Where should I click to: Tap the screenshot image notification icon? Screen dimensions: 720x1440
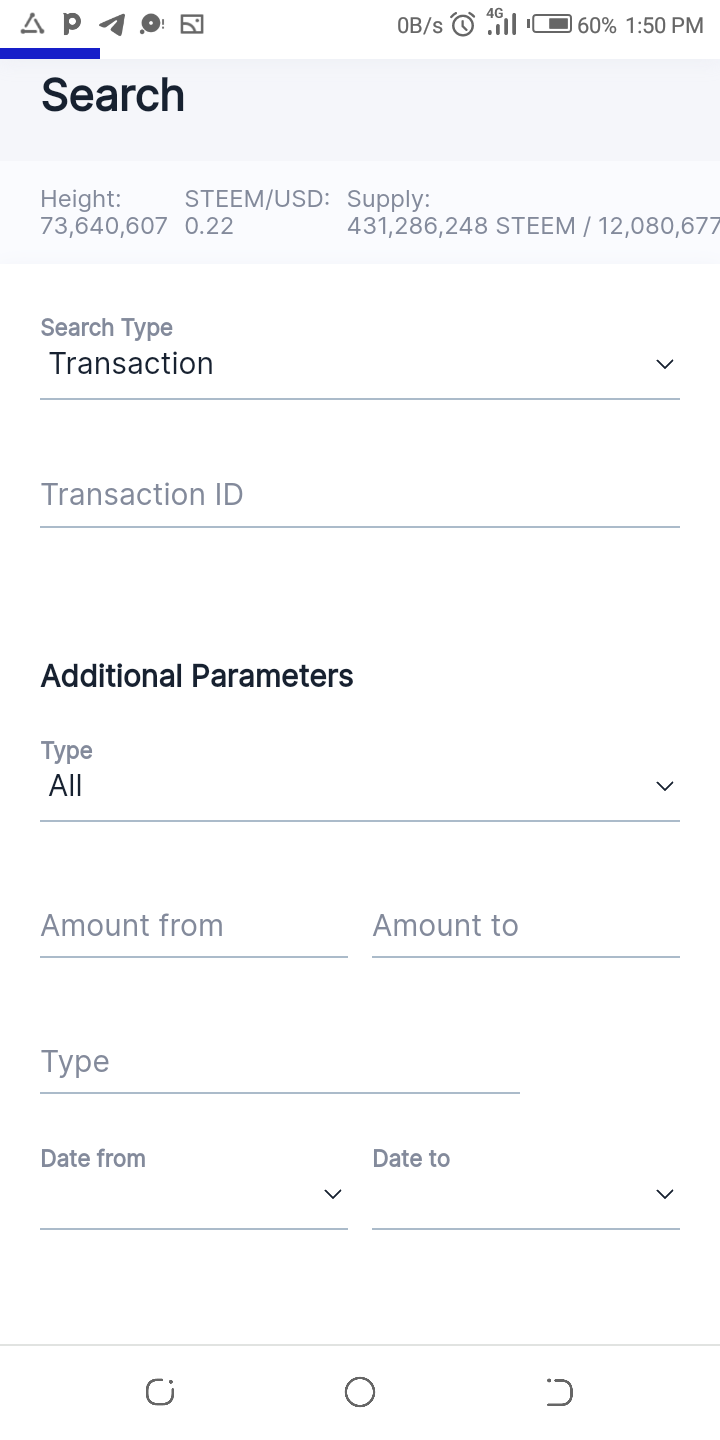pyautogui.click(x=192, y=25)
